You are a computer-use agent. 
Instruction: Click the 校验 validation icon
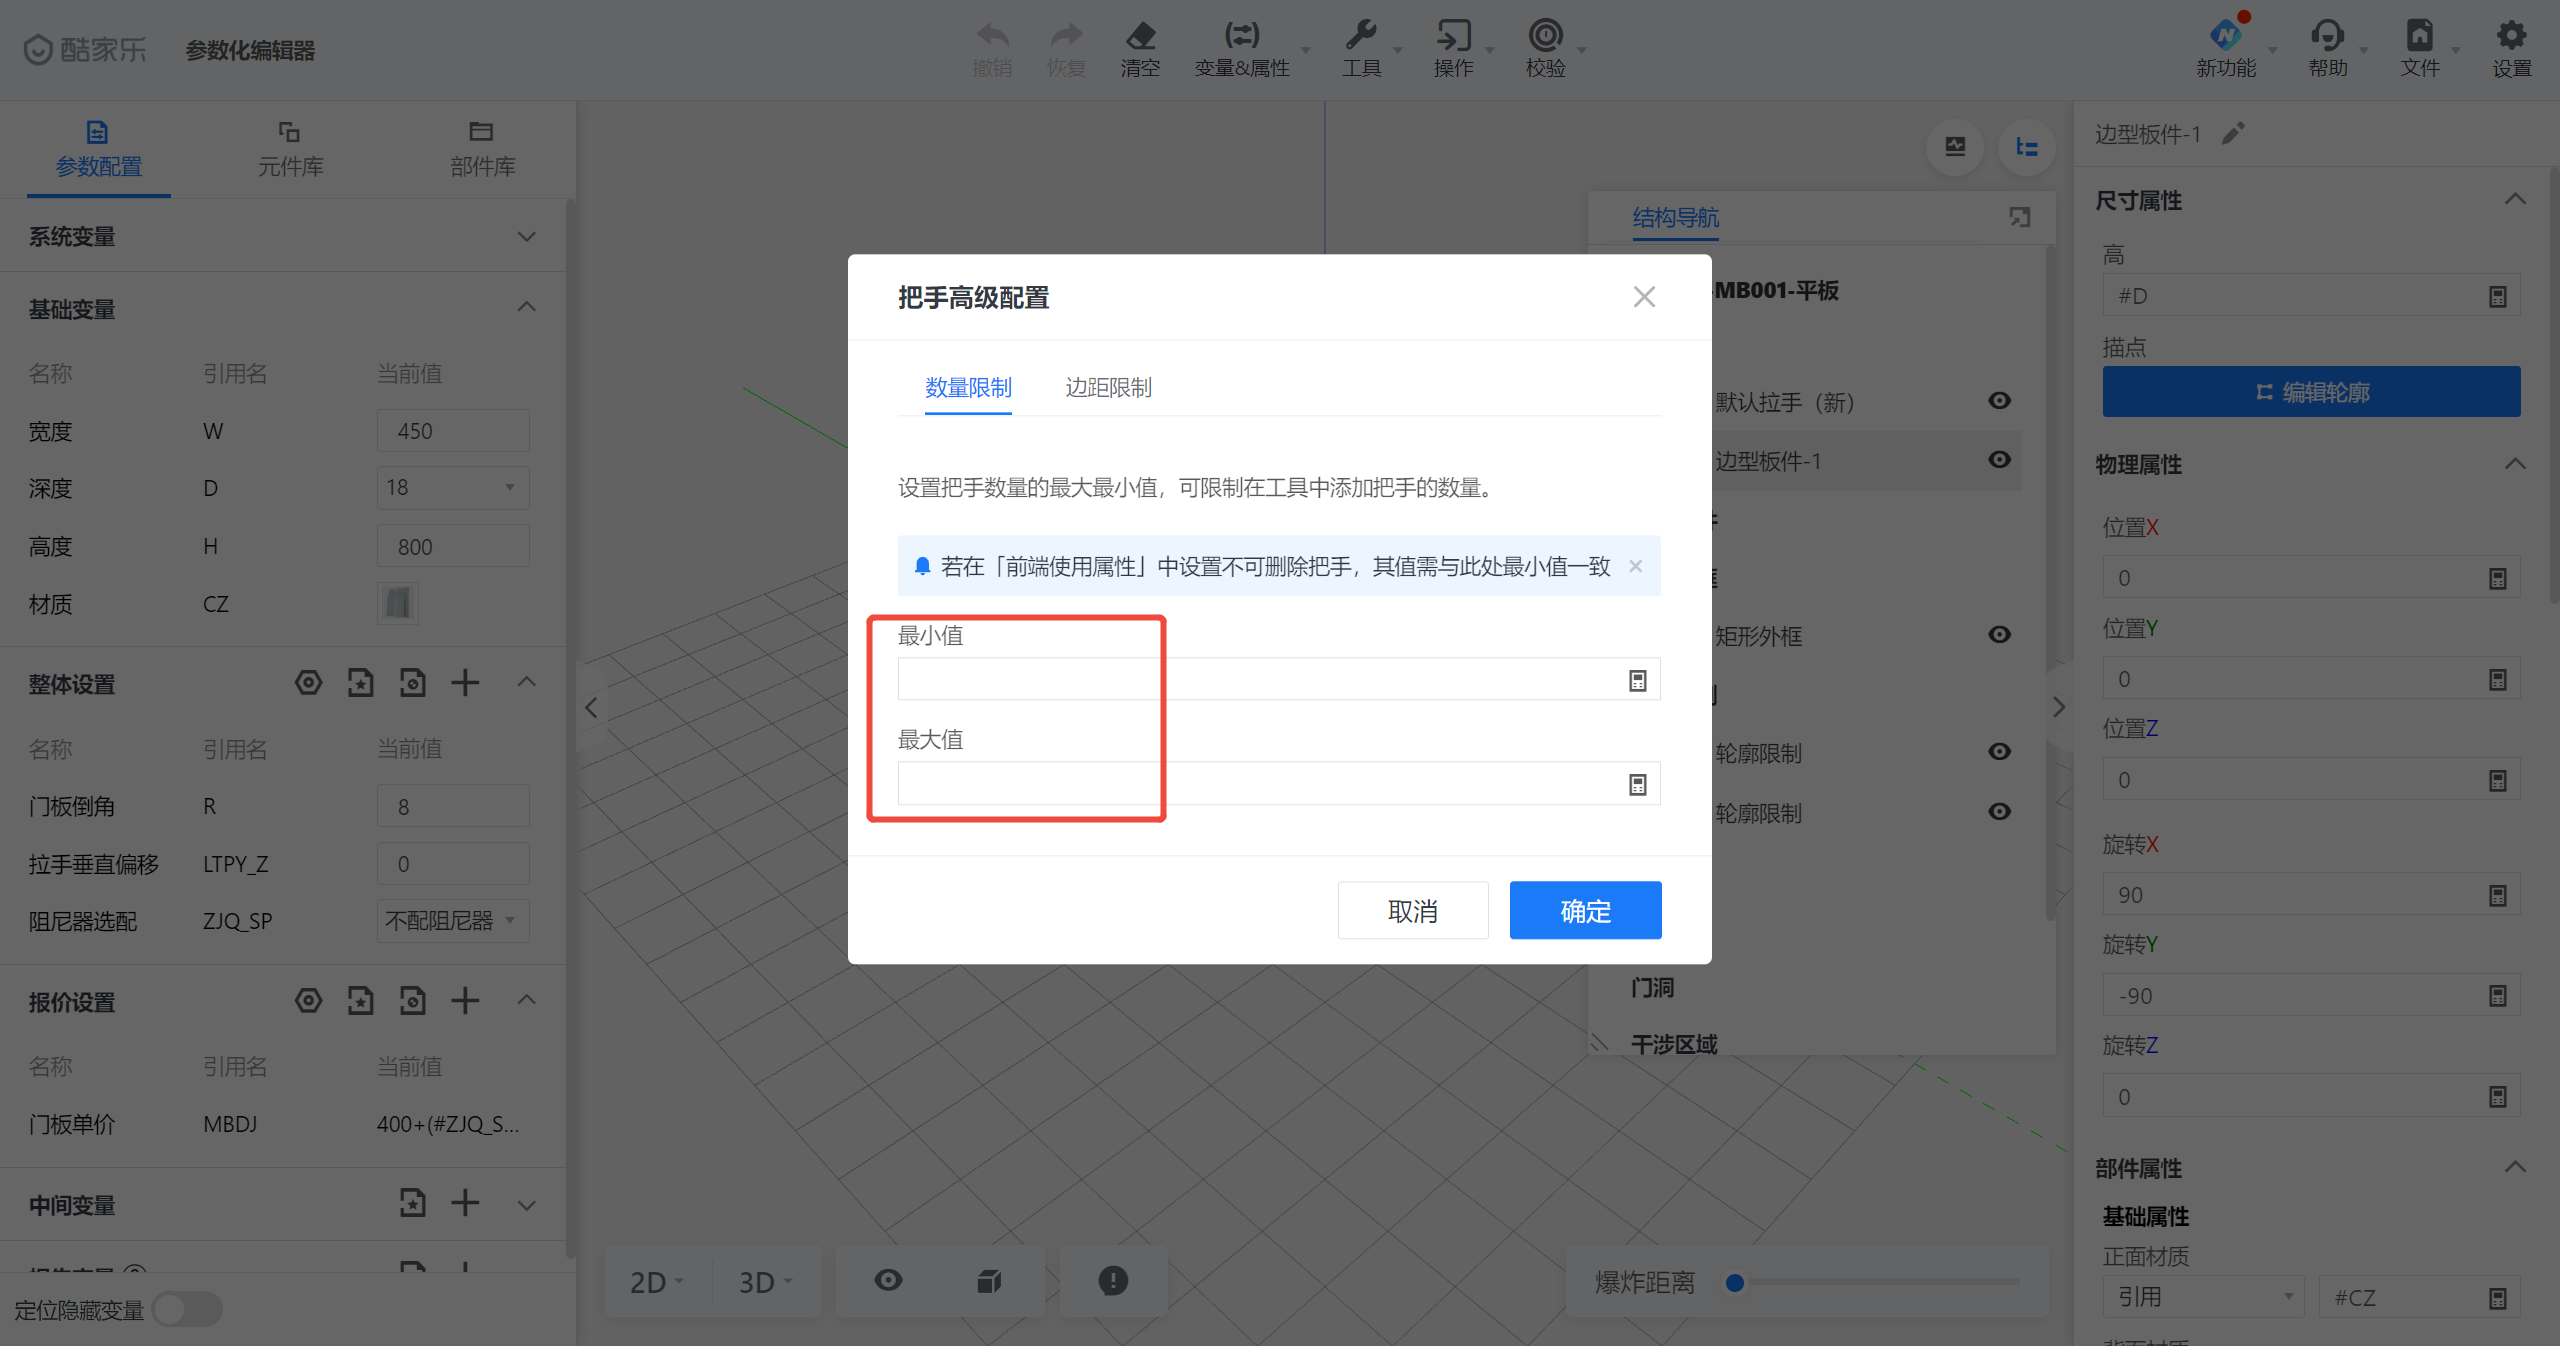pos(1545,37)
